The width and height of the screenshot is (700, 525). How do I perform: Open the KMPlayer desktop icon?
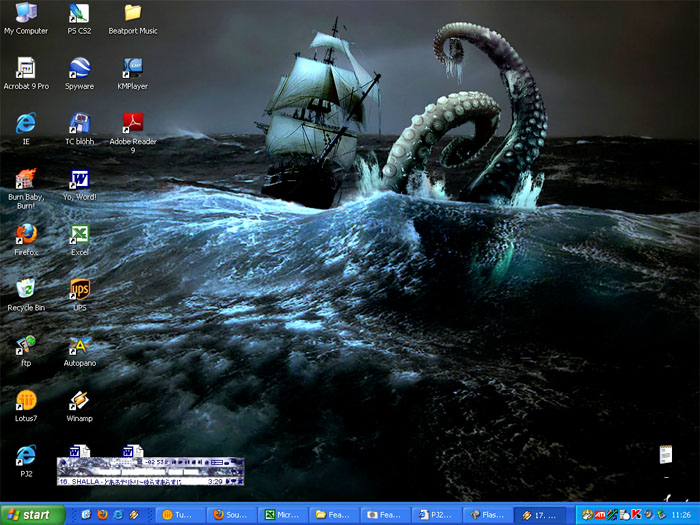(132, 68)
